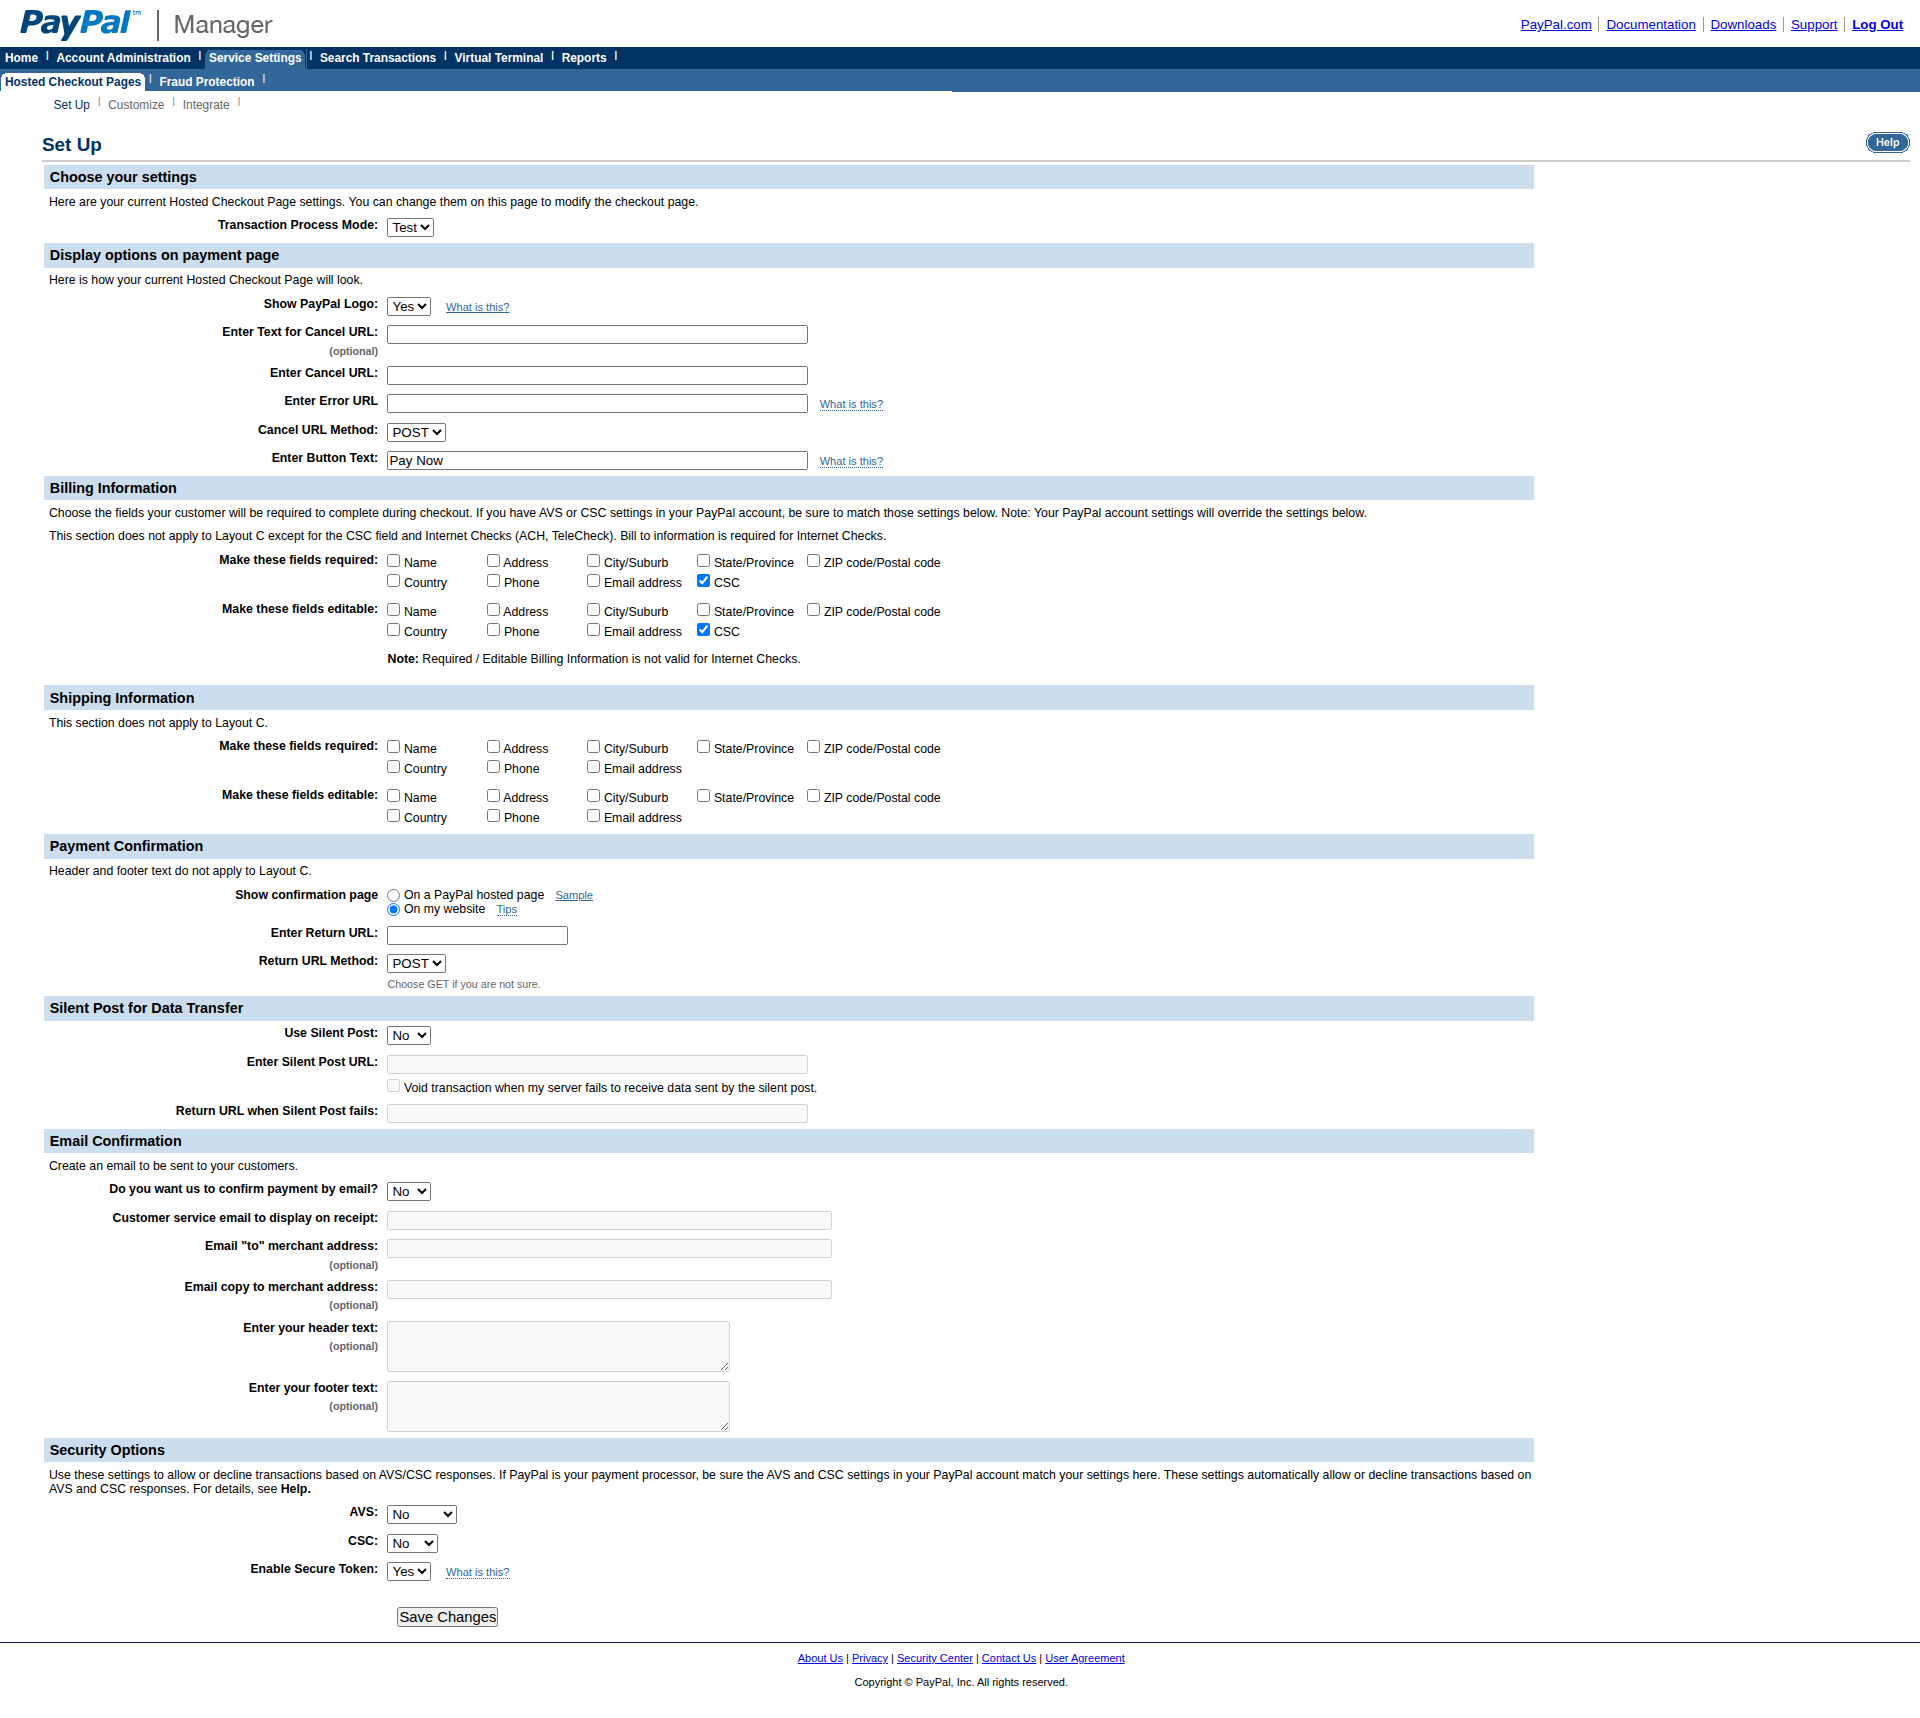
Task: Go to the Virtual Terminal menu
Action: (x=498, y=58)
